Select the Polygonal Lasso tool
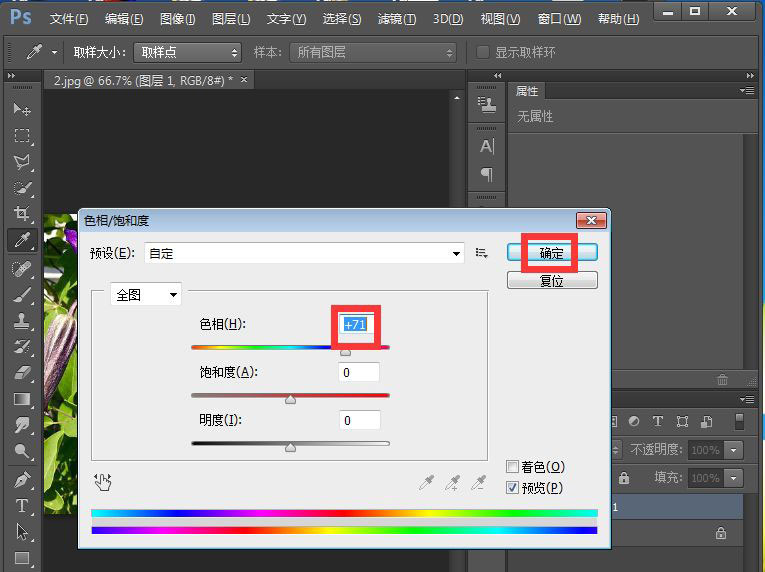765x572 pixels. click(22, 162)
